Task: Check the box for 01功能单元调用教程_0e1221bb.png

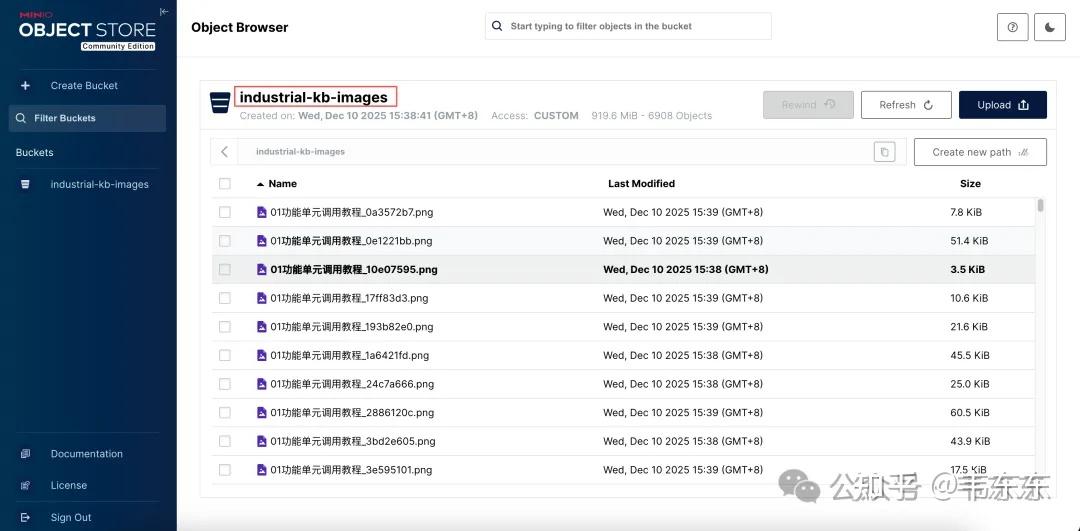Action: pyautogui.click(x=225, y=241)
